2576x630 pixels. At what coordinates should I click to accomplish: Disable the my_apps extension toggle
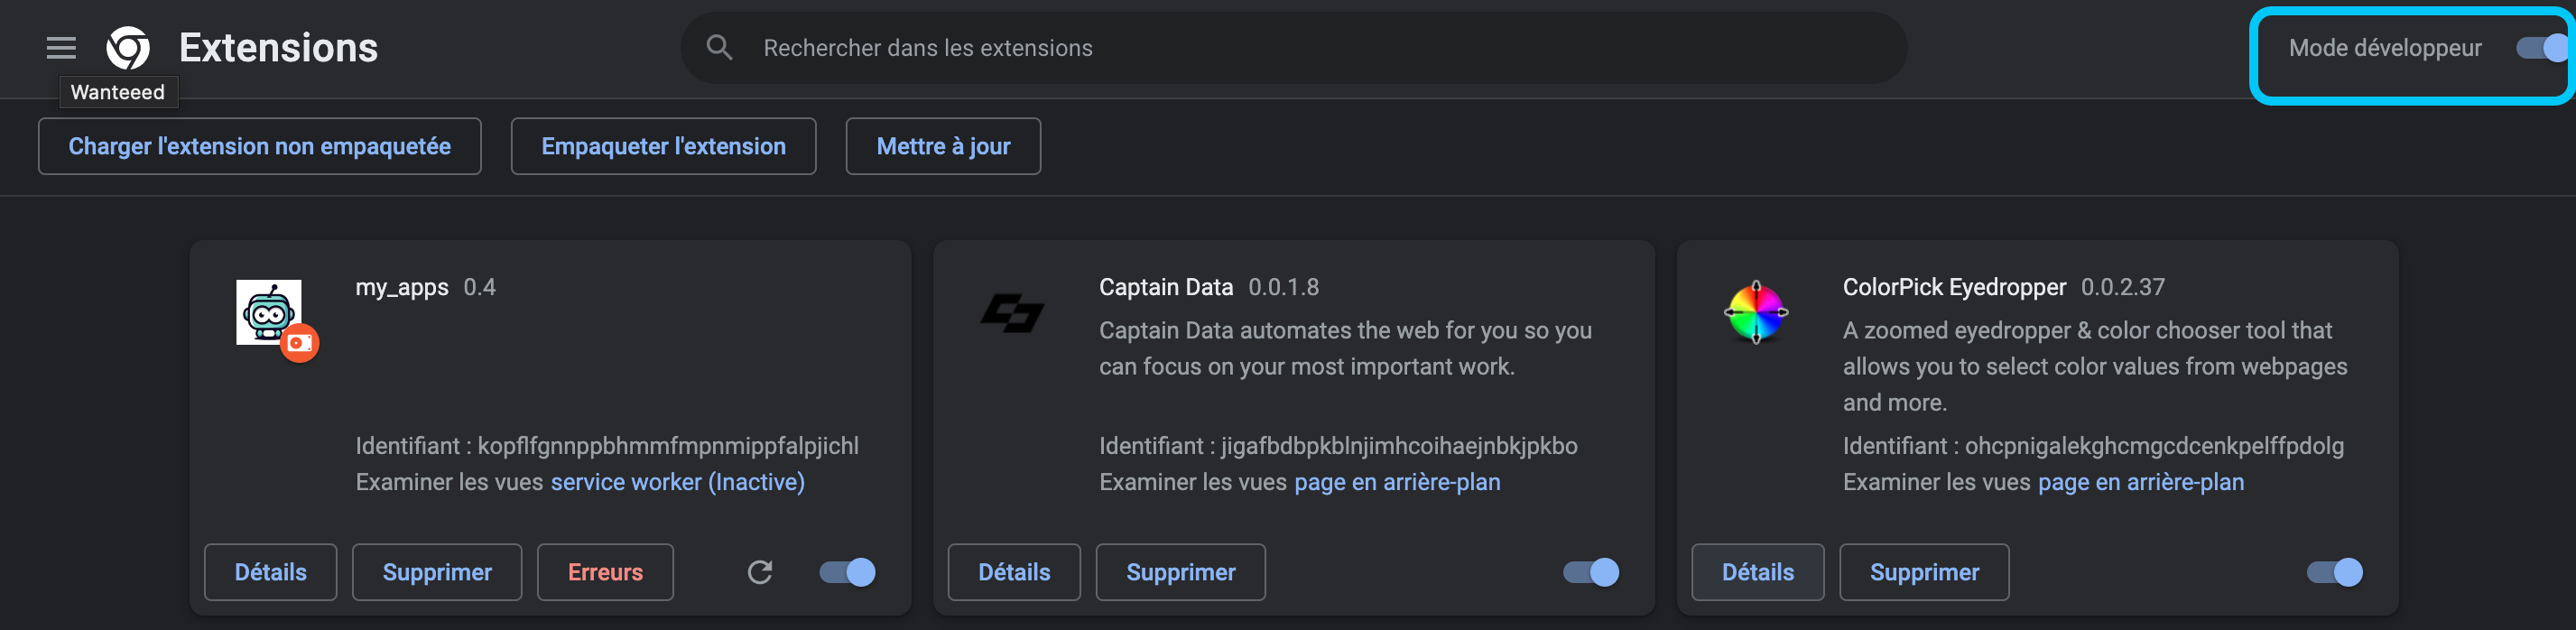click(x=847, y=572)
